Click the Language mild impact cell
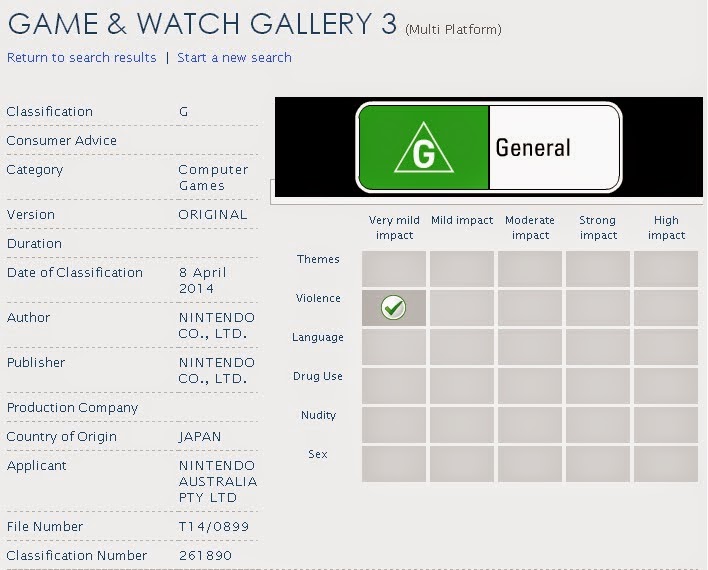708x570 pixels. click(462, 347)
